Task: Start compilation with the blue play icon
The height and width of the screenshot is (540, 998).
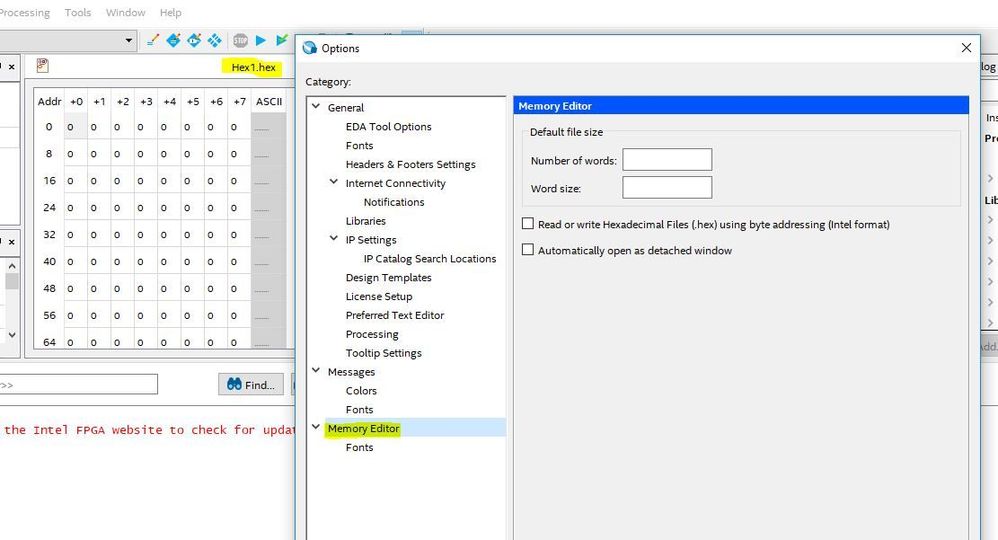Action: point(261,40)
